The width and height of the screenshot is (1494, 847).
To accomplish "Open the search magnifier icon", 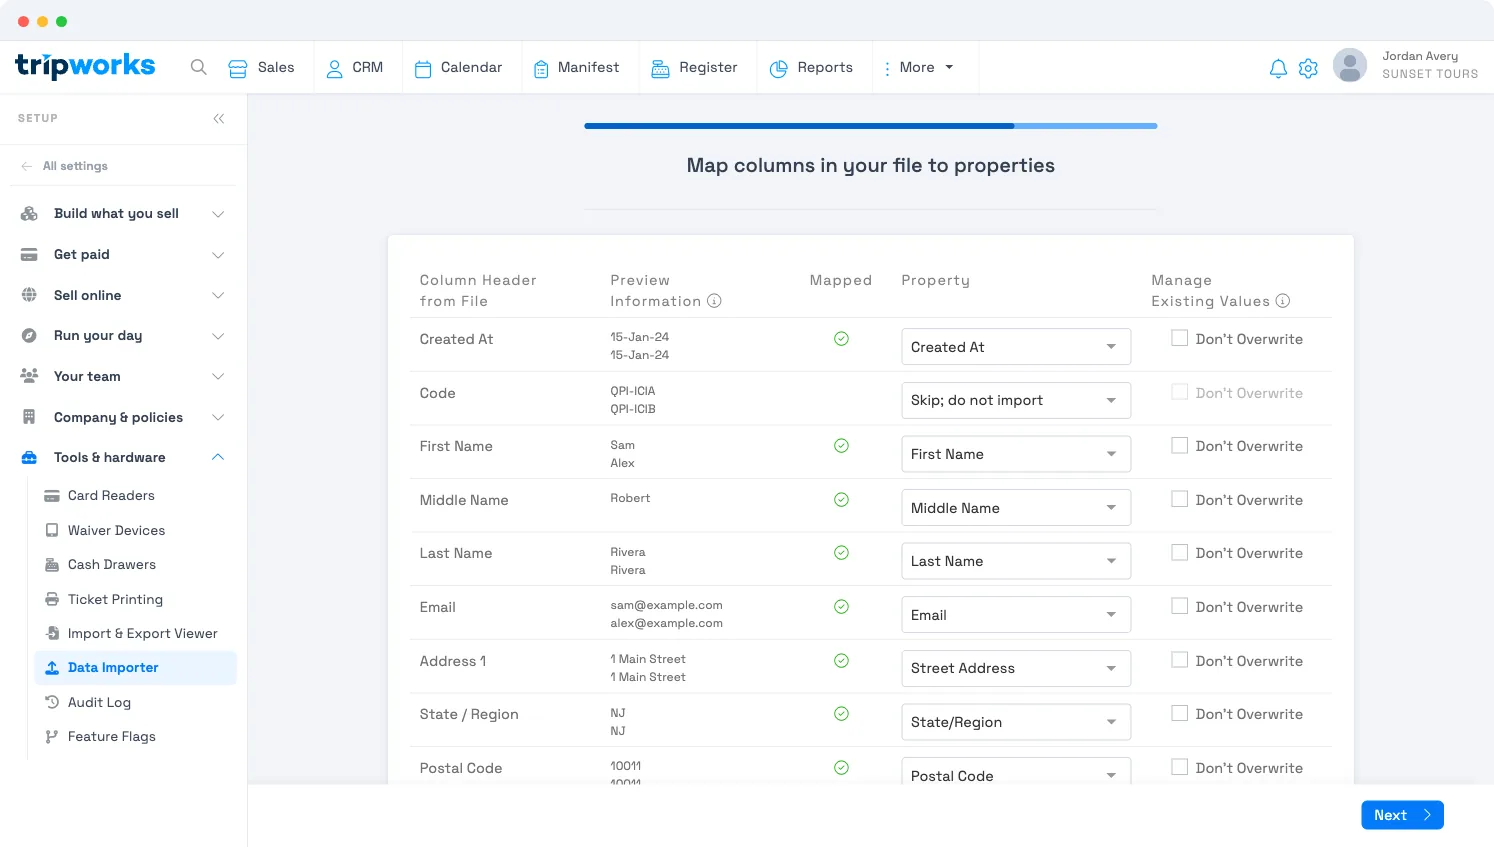I will click(199, 67).
